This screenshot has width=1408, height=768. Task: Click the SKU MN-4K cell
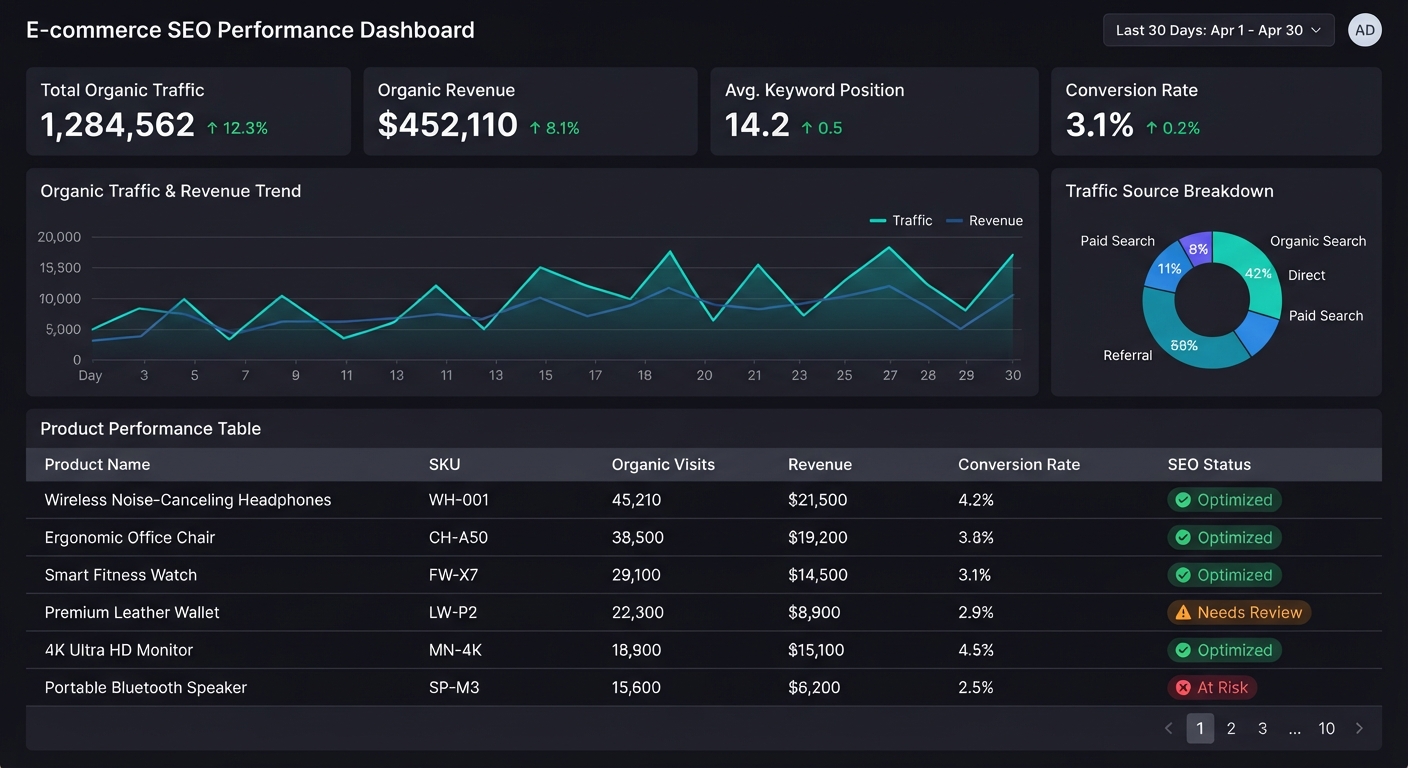(x=456, y=650)
